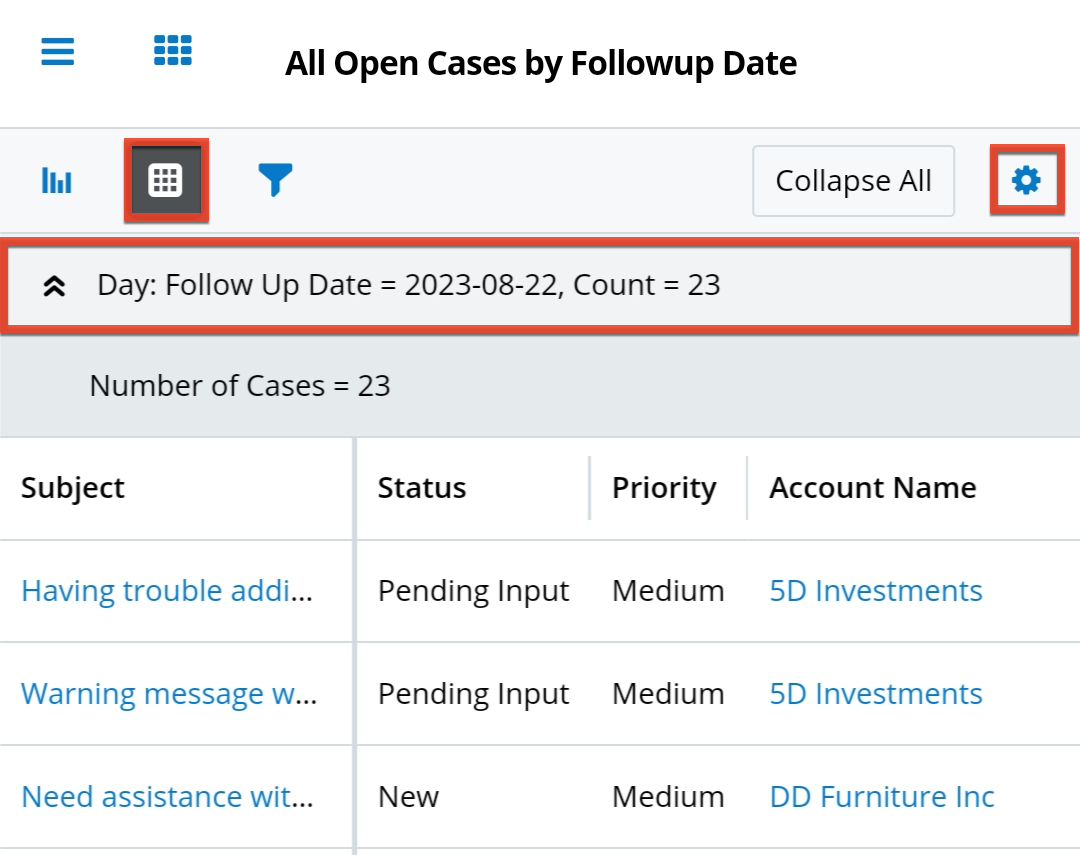Screen dimensions: 1080x855
Task: Open 5D Investments account in first row
Action: pos(875,591)
